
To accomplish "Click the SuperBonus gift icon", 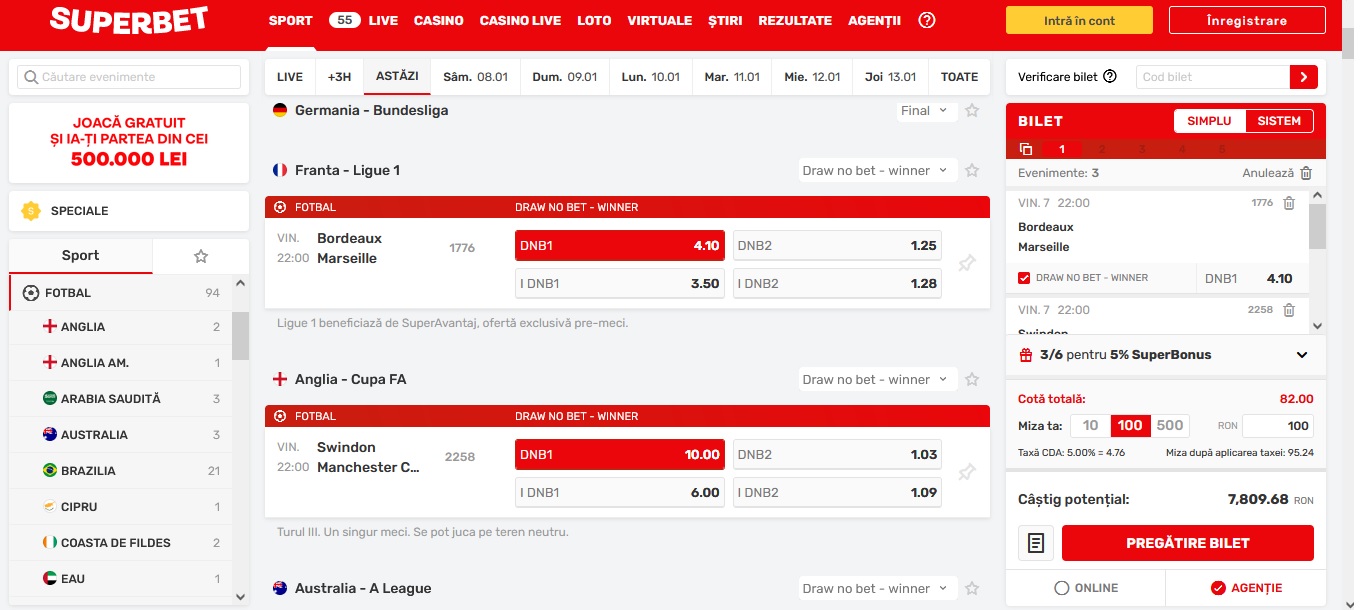I will point(1026,355).
